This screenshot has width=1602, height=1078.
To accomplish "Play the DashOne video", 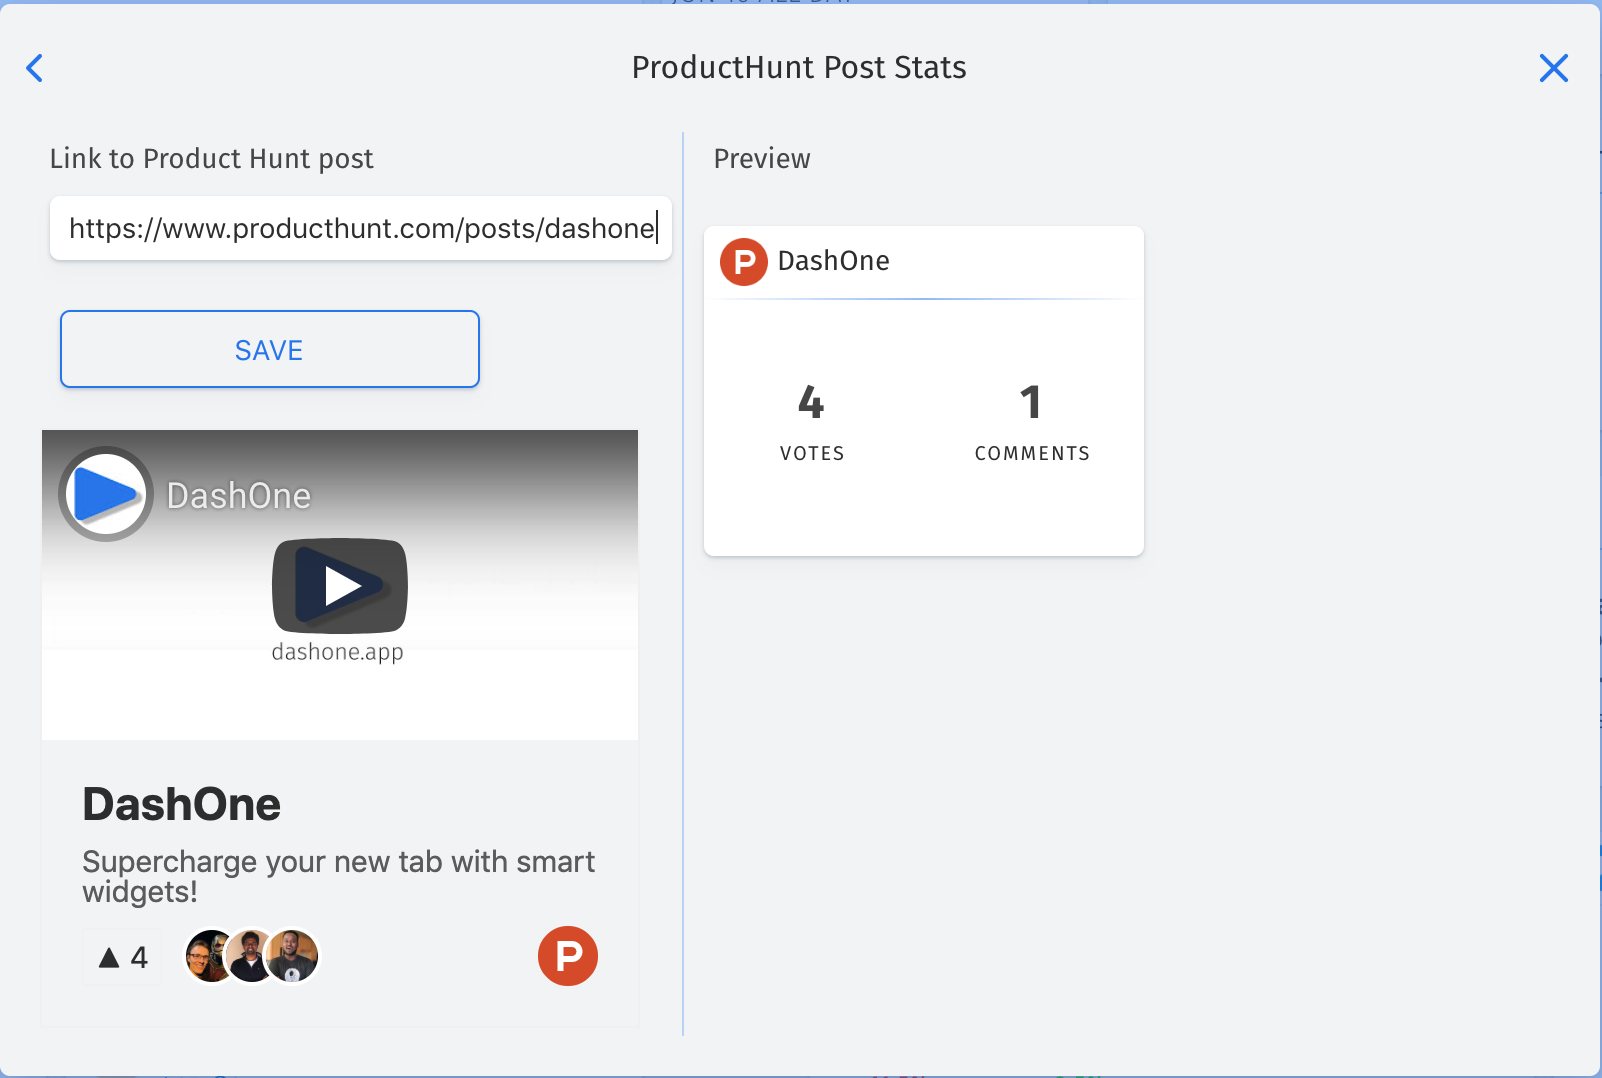I will tap(340, 585).
